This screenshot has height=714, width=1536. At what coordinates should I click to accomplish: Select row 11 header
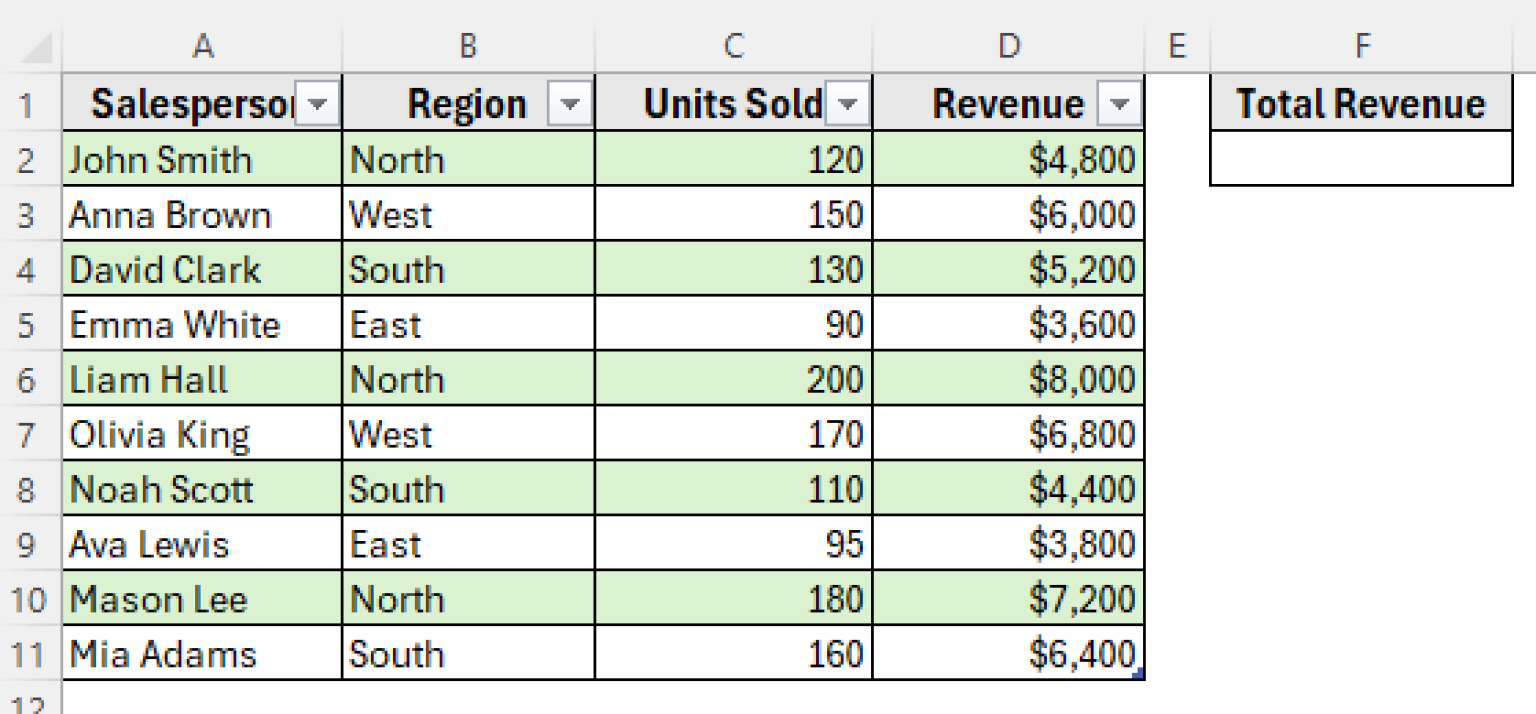click(x=28, y=655)
